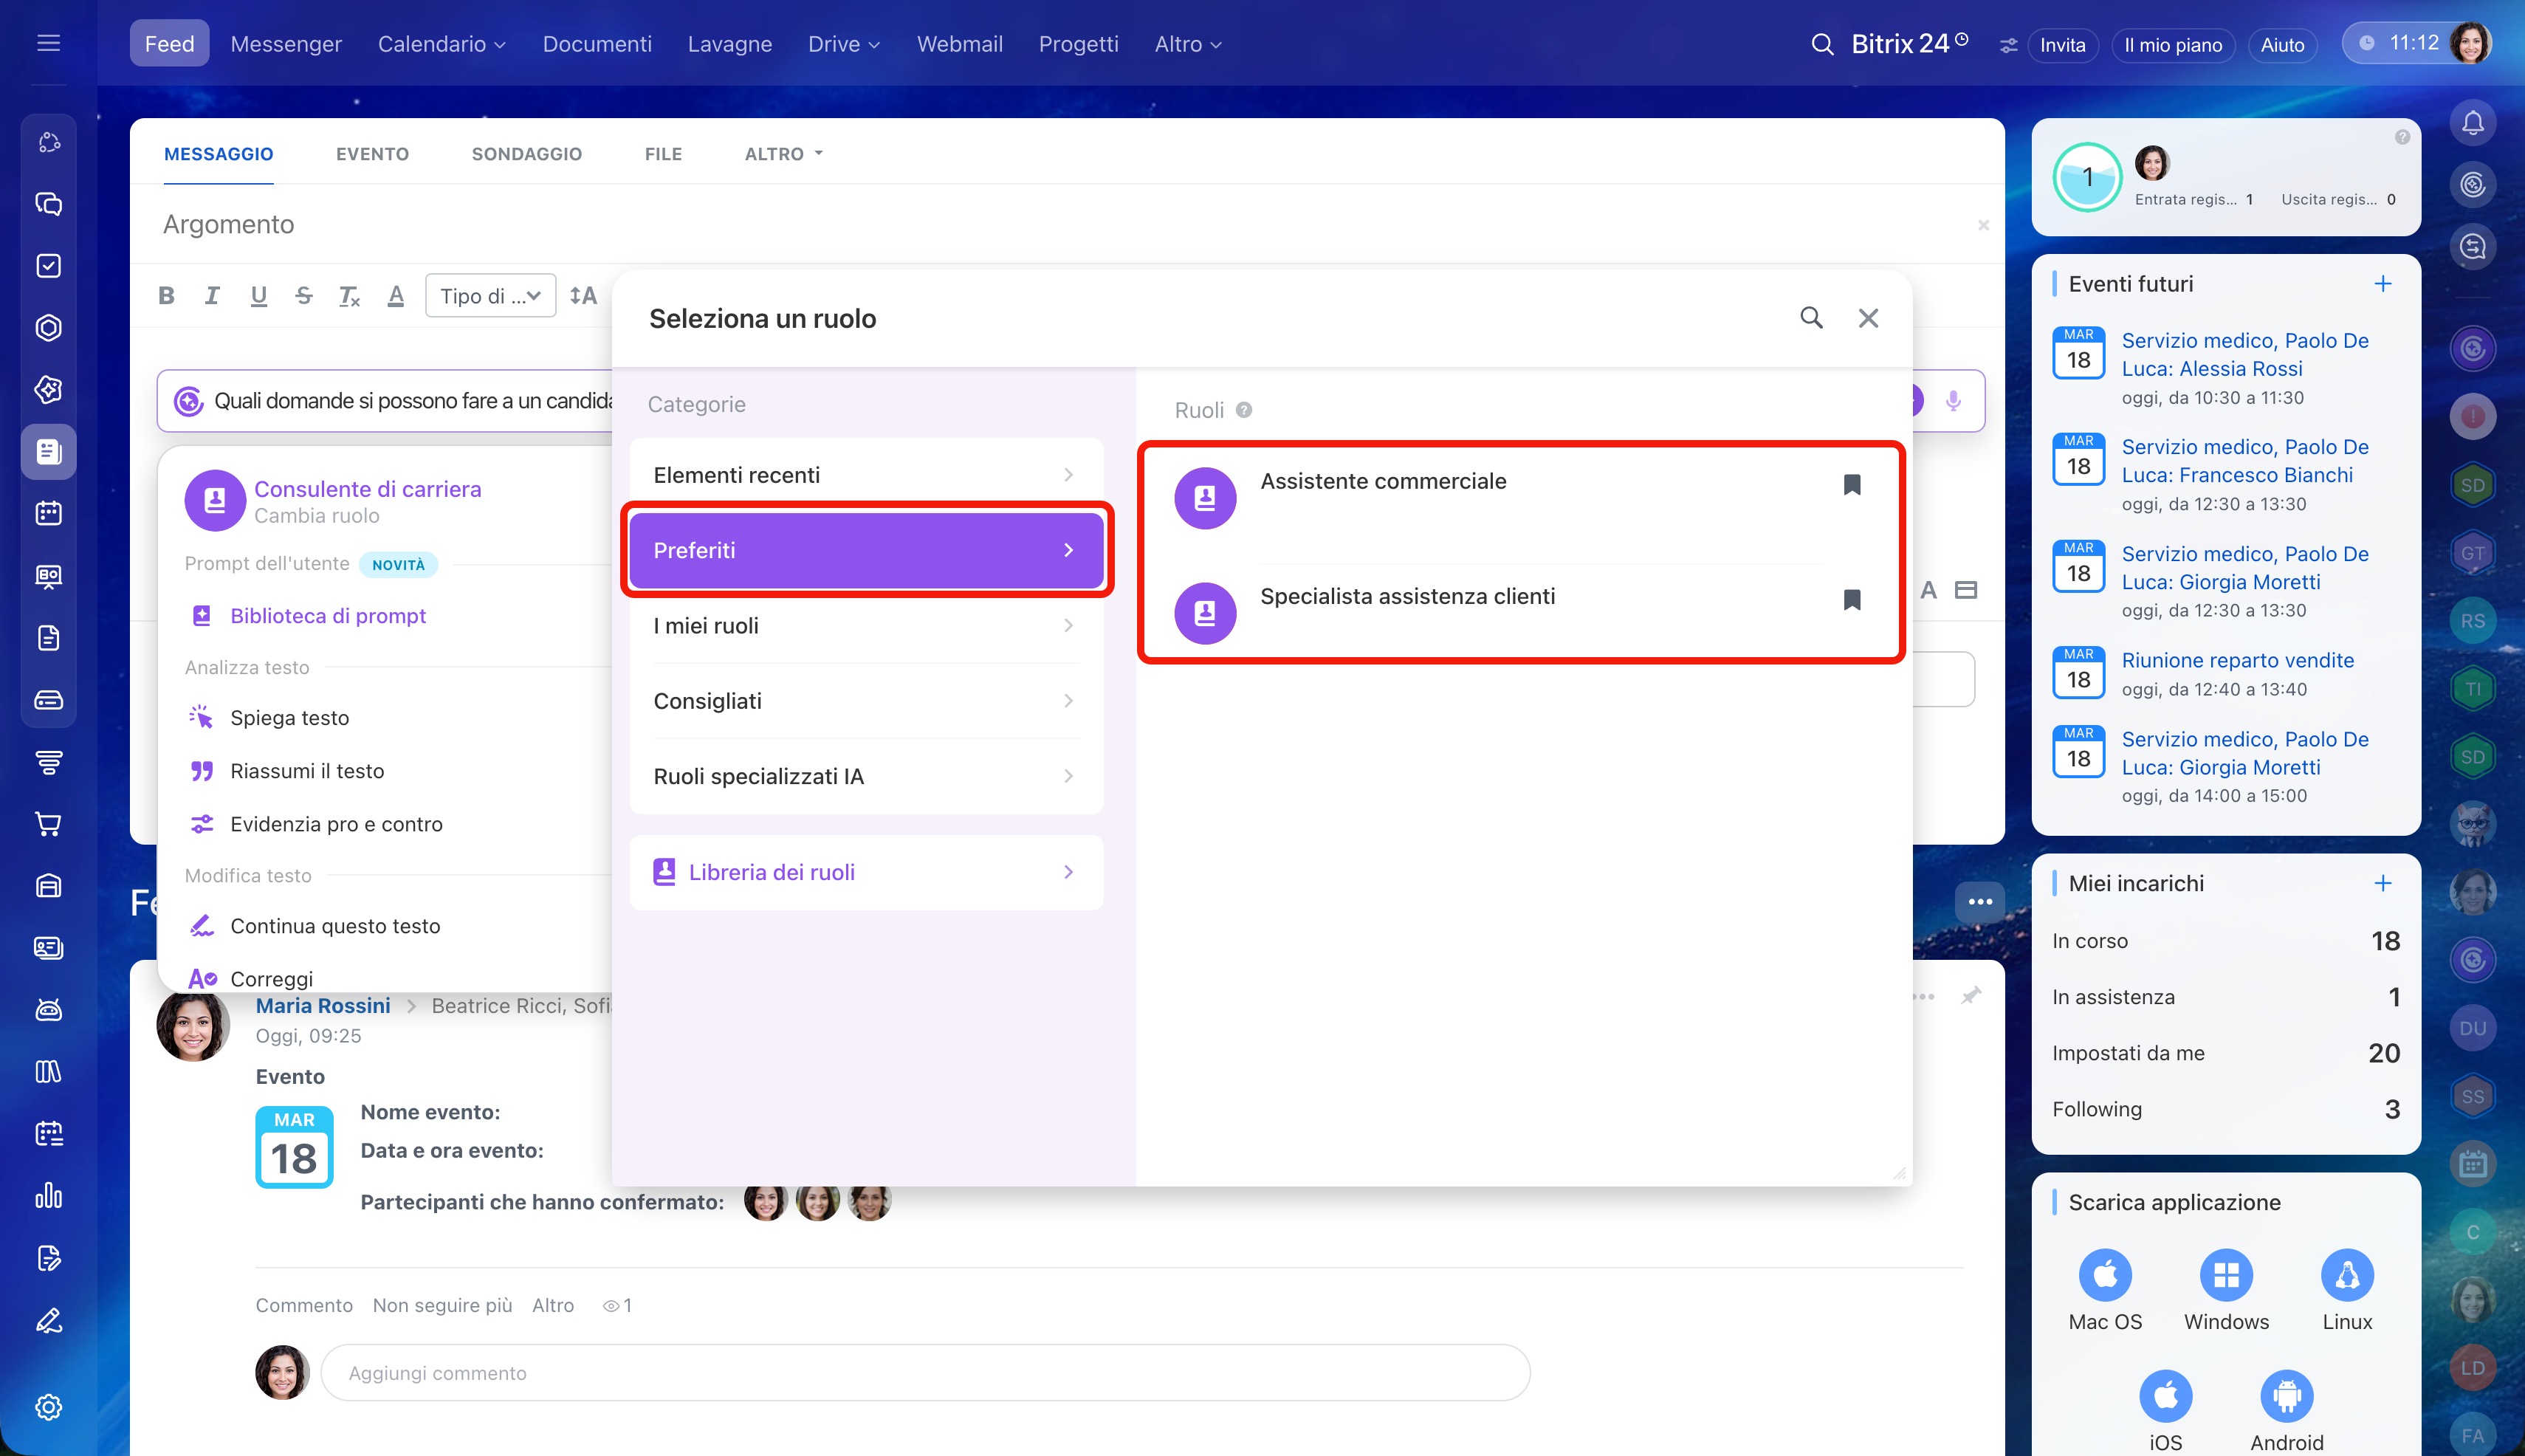Click the microphone voice input icon

coord(1953,401)
